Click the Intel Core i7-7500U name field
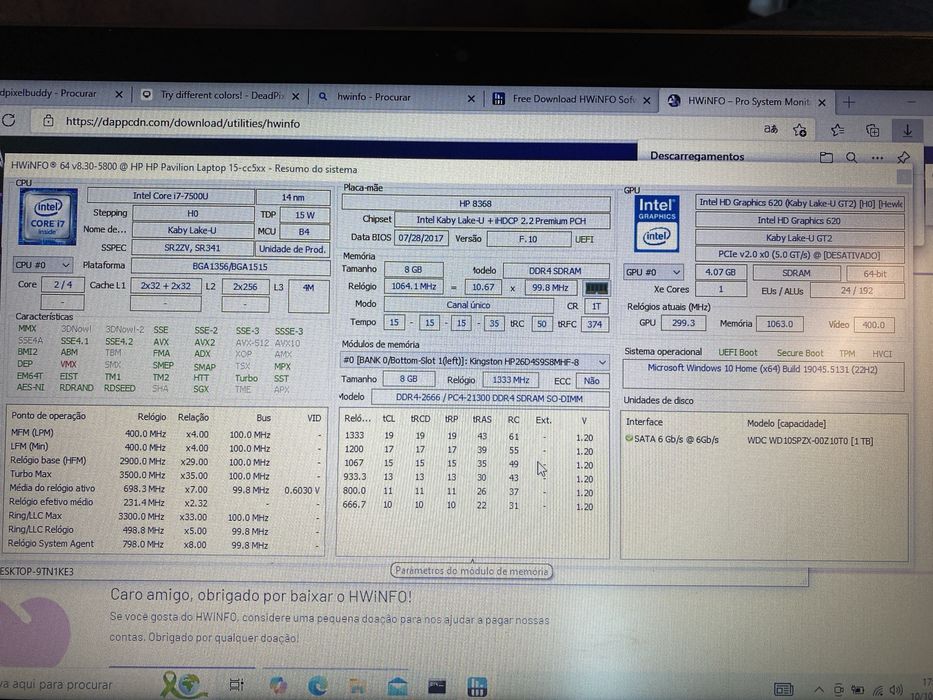This screenshot has width=933, height=700. point(170,196)
